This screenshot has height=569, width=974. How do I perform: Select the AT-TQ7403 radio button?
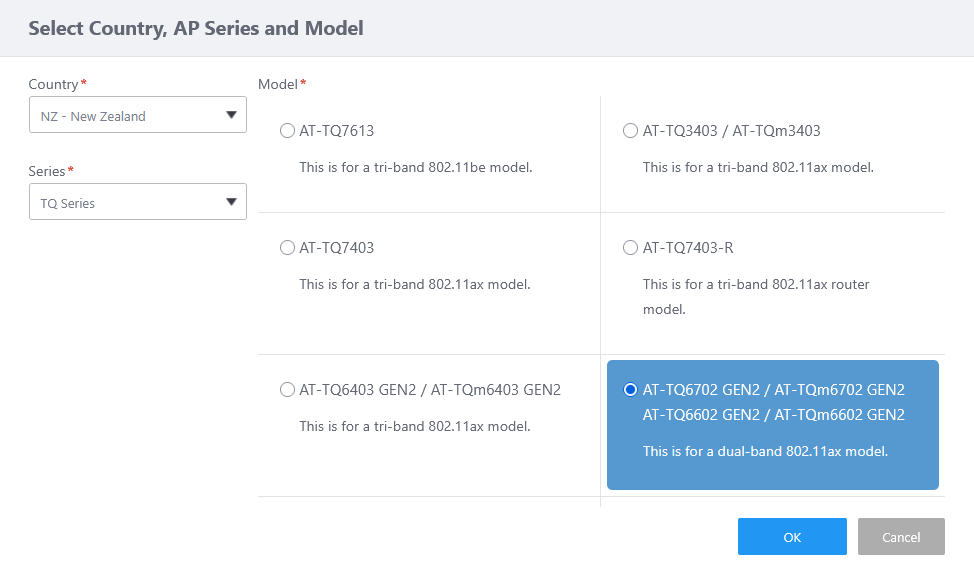pyautogui.click(x=288, y=247)
